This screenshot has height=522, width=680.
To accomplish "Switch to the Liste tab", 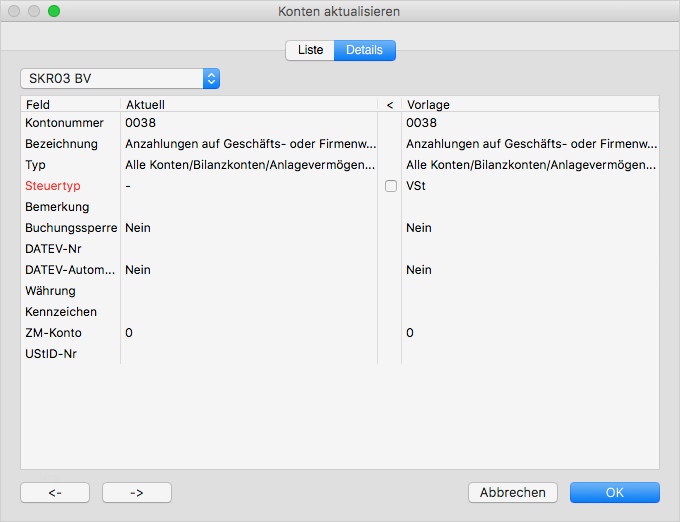I will [x=310, y=50].
